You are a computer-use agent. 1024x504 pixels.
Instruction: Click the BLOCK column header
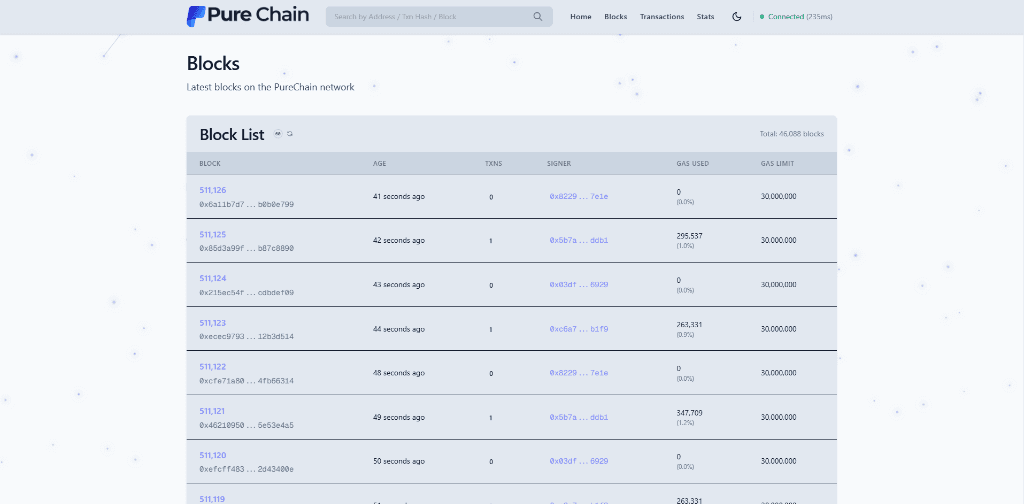pos(210,164)
